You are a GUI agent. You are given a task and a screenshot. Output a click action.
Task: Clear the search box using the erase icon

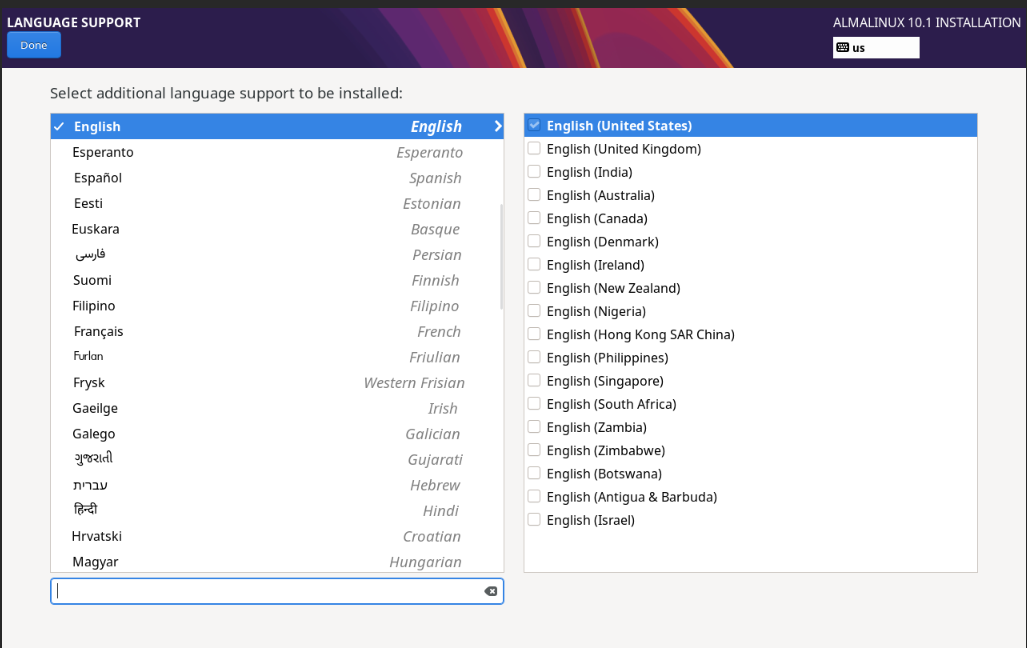pyautogui.click(x=490, y=591)
